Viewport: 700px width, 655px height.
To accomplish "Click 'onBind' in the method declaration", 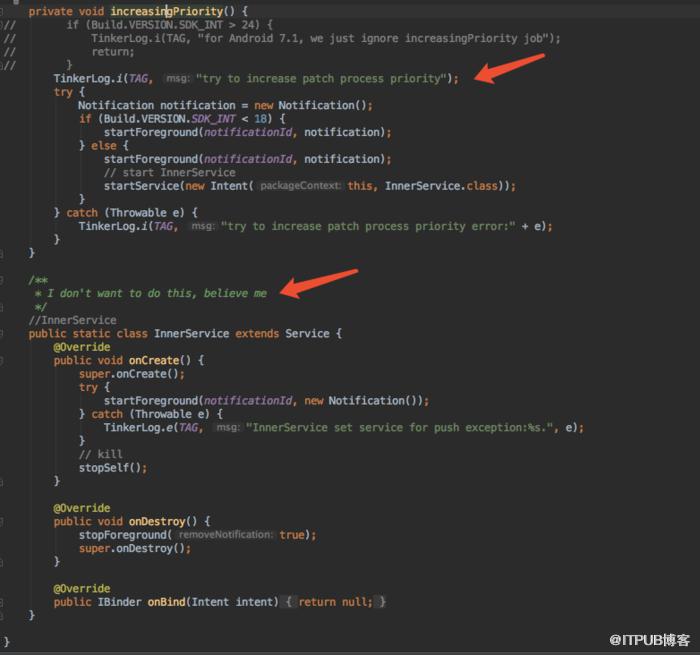I will (167, 602).
